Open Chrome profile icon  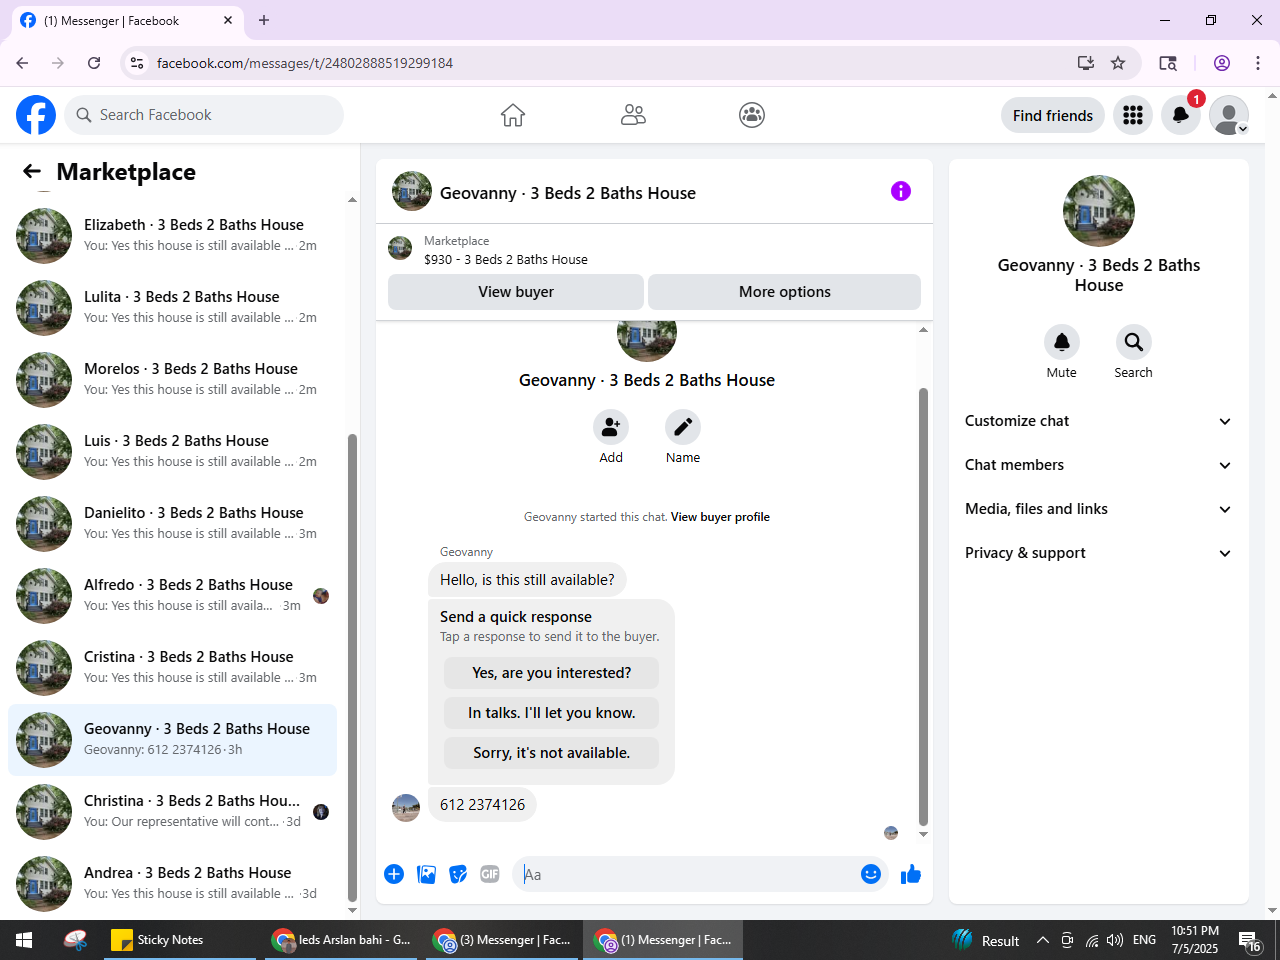(x=1222, y=63)
